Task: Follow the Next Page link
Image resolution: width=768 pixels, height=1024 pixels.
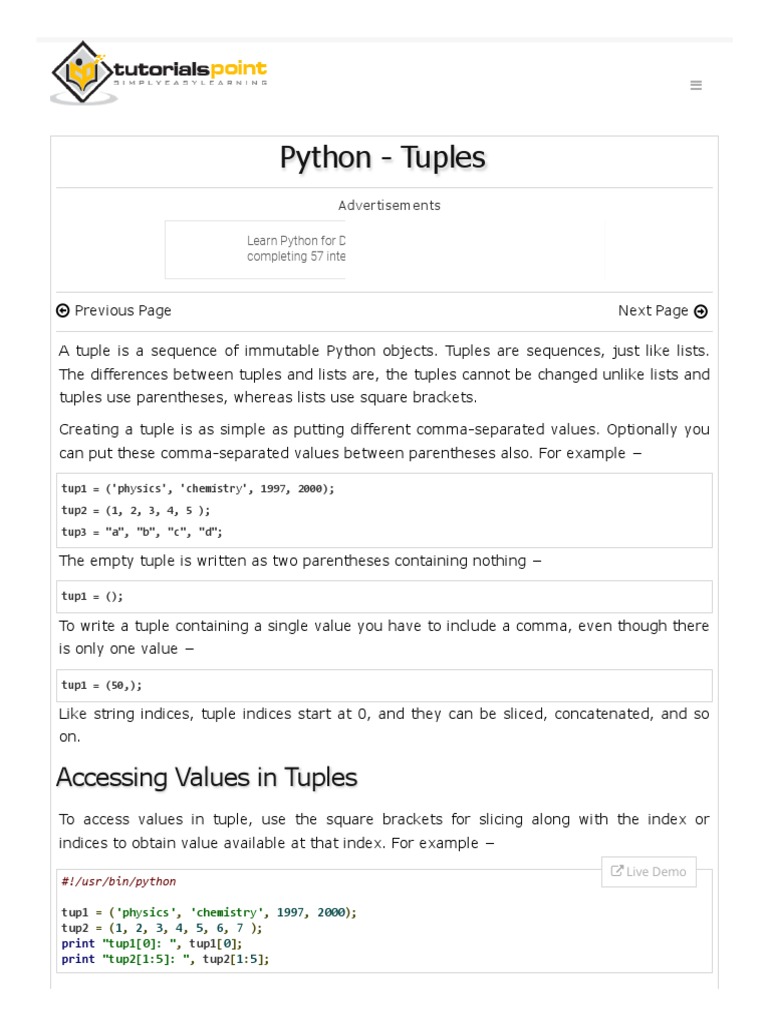Action: coord(653,311)
